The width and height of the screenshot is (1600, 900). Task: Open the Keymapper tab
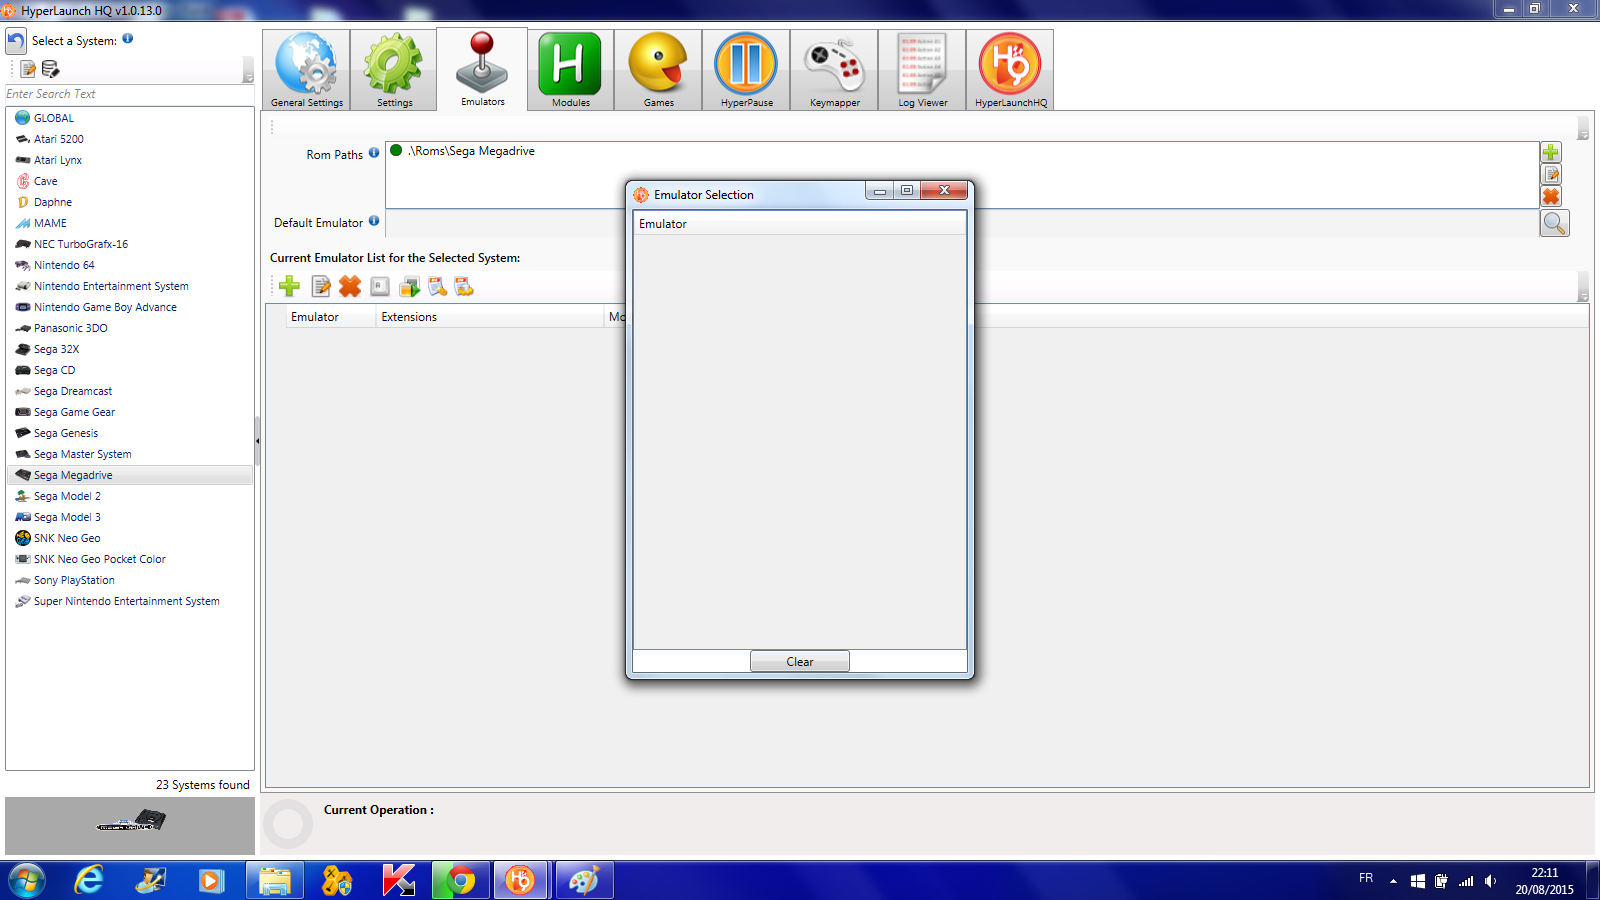pos(834,69)
